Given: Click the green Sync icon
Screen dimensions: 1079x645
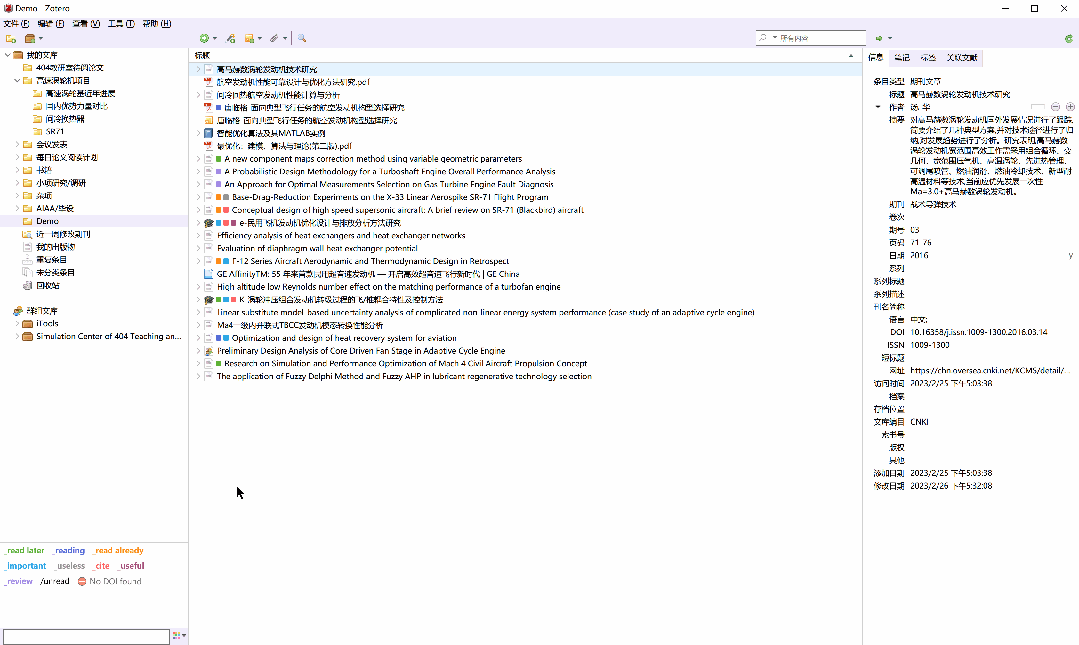Looking at the screenshot, I should pyautogui.click(x=1069, y=39).
